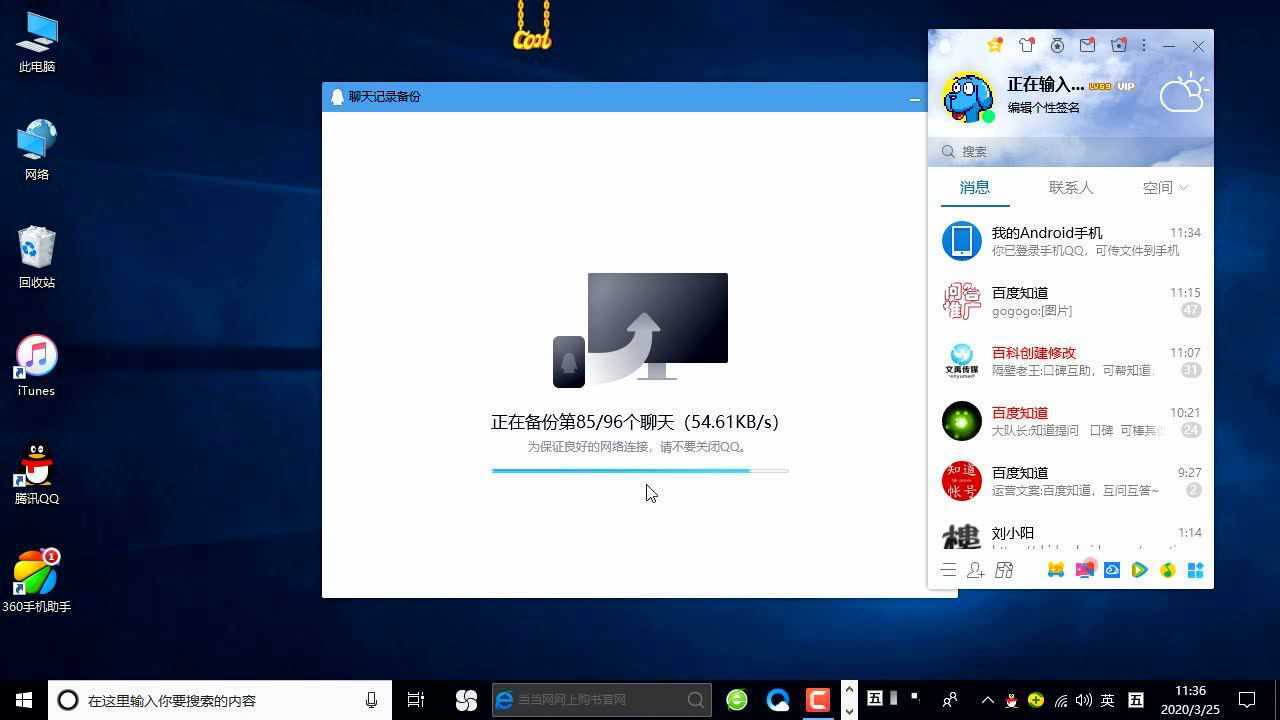Focus the QQ search field
This screenshot has height=720, width=1280.
[x=1071, y=151]
